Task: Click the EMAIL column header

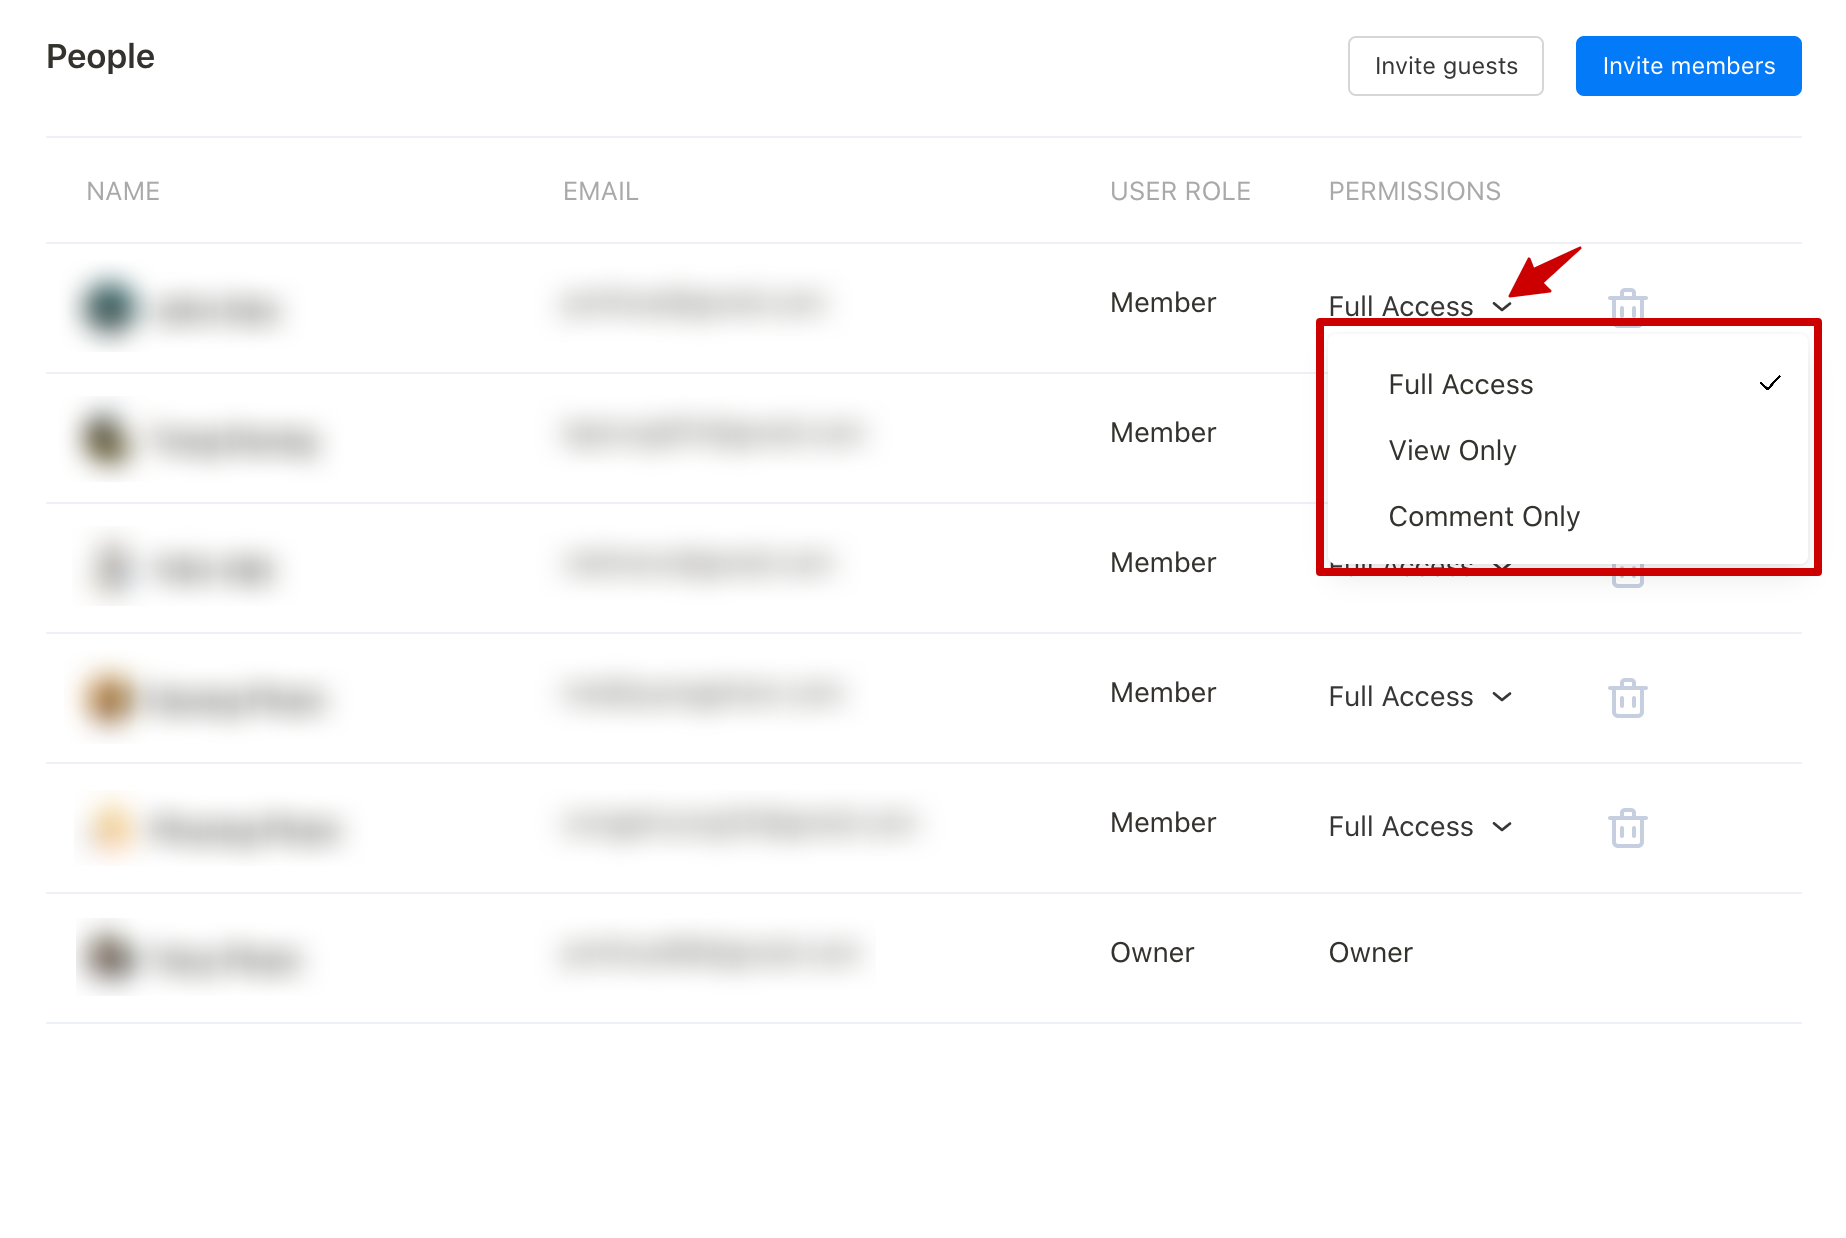Action: tap(600, 191)
